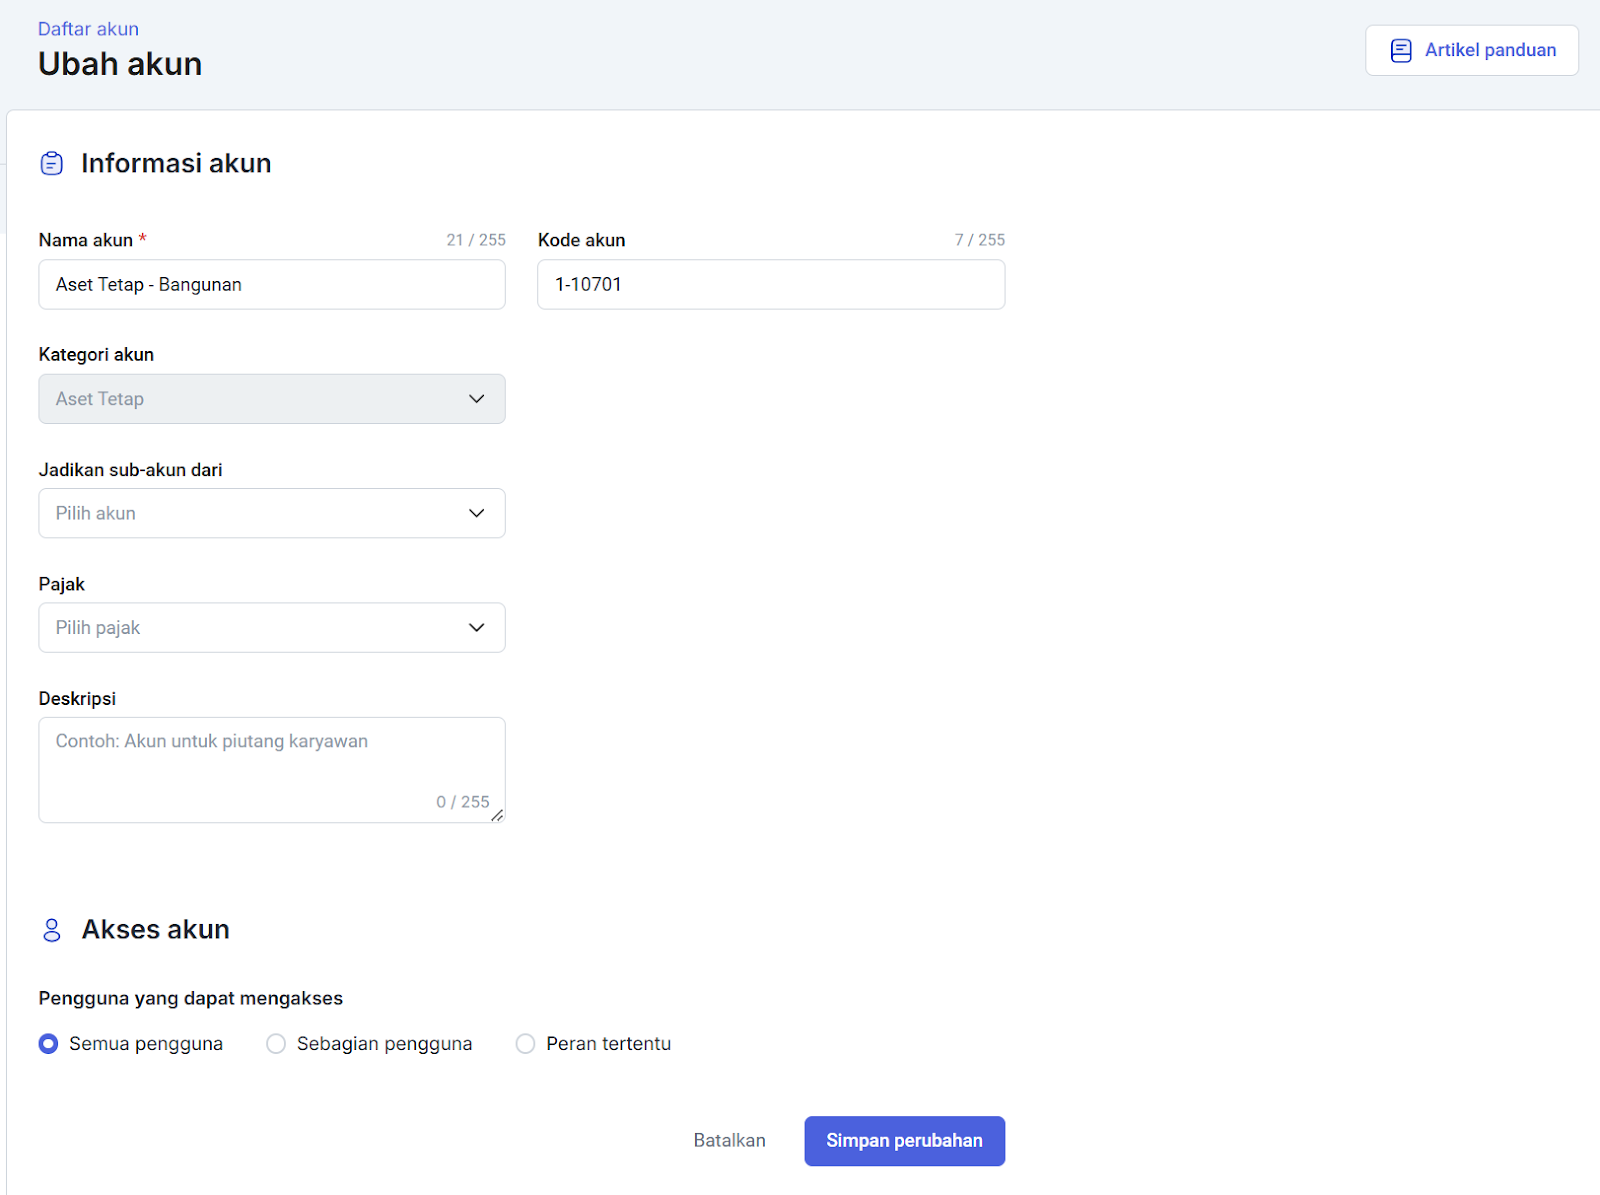Viewport: 1600px width, 1195px height.
Task: Click the Akses akun section title
Action: [x=156, y=930]
